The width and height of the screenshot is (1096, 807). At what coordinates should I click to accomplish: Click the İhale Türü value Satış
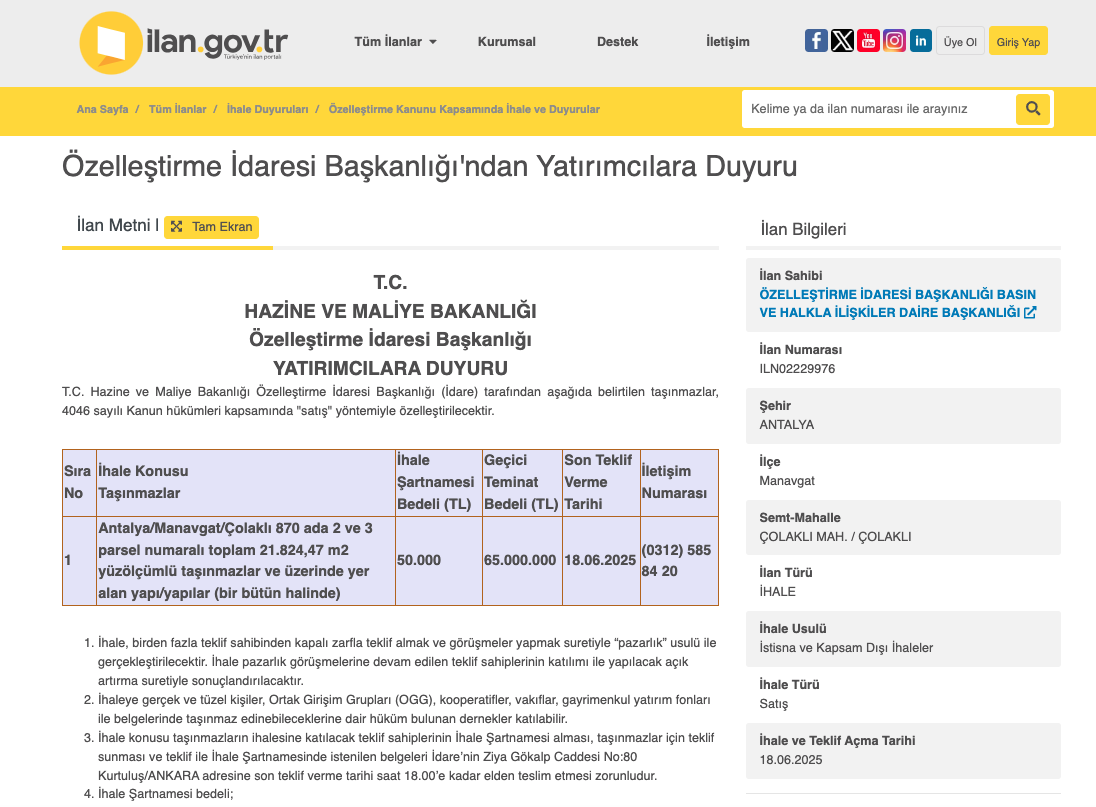[x=773, y=704]
